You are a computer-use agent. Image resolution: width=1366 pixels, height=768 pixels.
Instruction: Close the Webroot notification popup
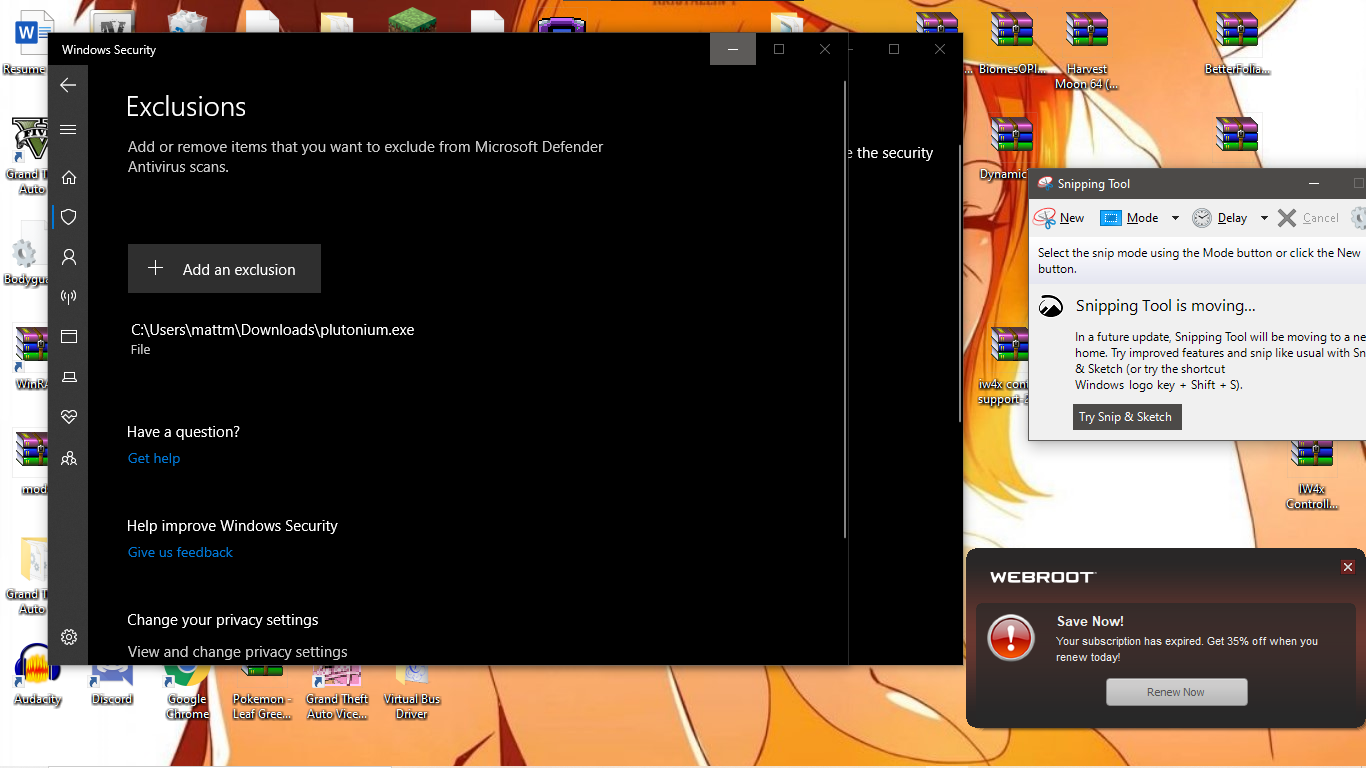click(1348, 567)
